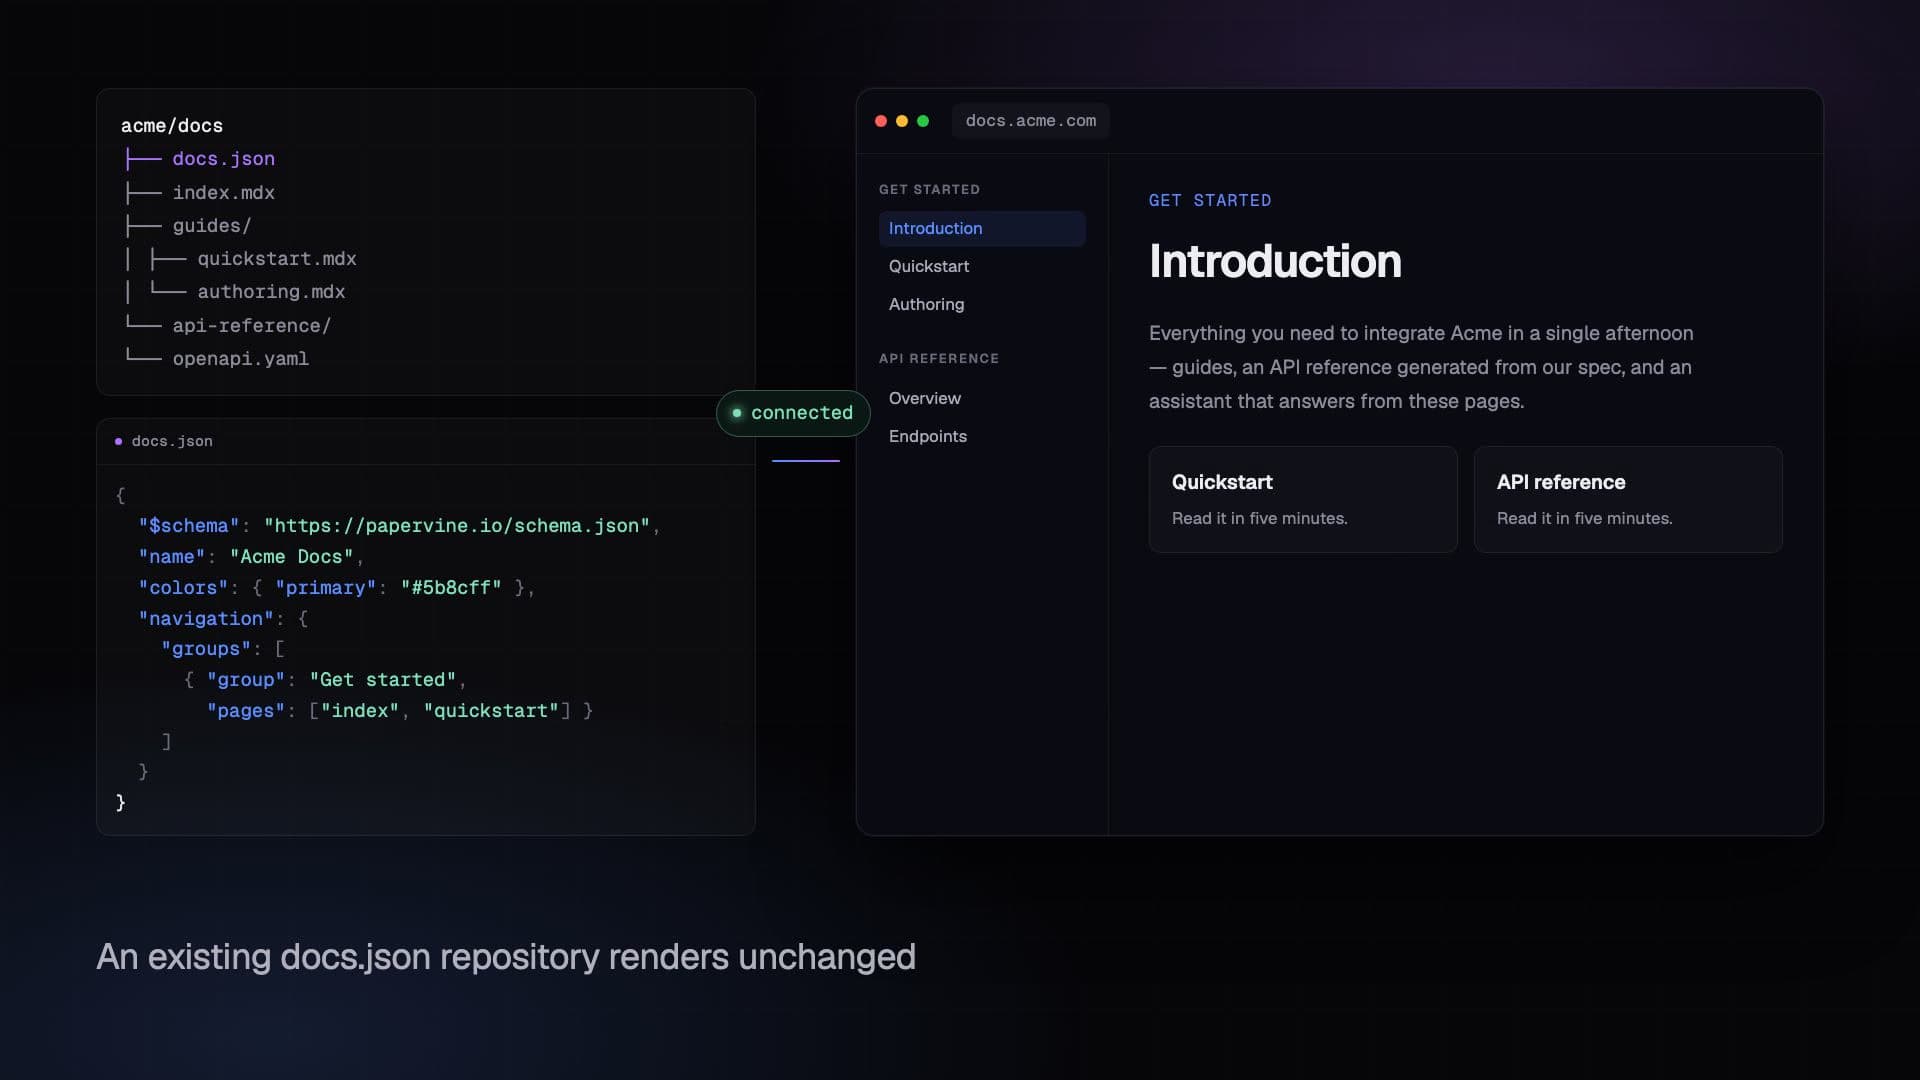Screen dimensions: 1920x1080
Task: Select openapi.yaml in the file tree
Action: [x=240, y=358]
